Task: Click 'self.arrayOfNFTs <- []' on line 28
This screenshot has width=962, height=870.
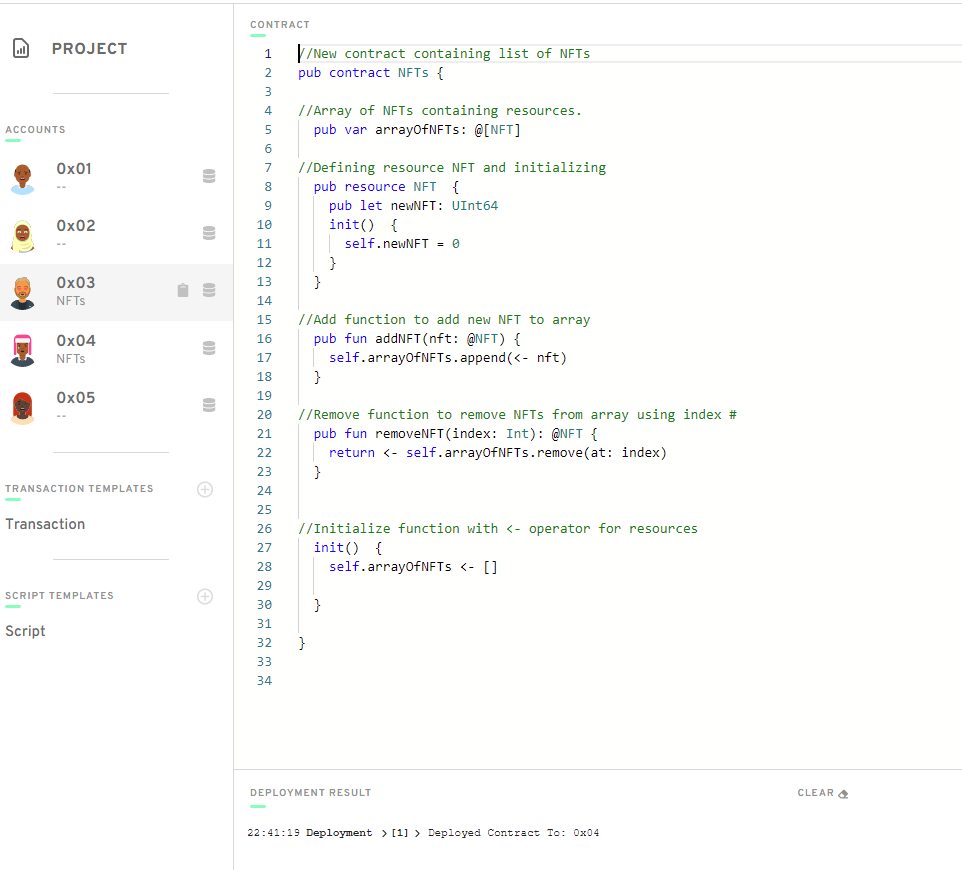Action: [414, 567]
